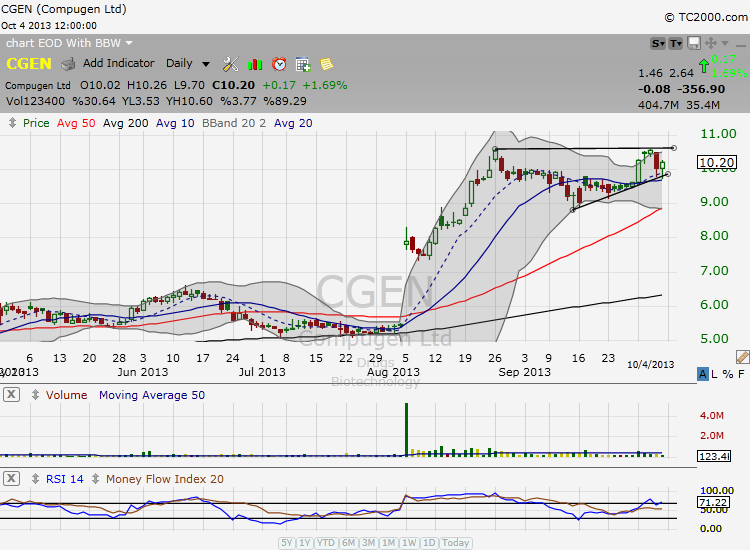This screenshot has height=550, width=750.
Task: Click the green and red bars chart-style icon
Action: coord(255,64)
